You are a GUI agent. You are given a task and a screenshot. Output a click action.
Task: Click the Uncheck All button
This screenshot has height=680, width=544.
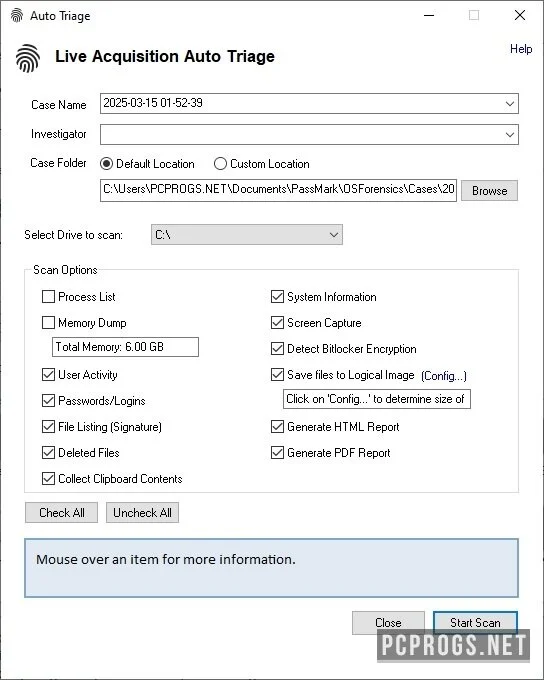[x=142, y=513]
